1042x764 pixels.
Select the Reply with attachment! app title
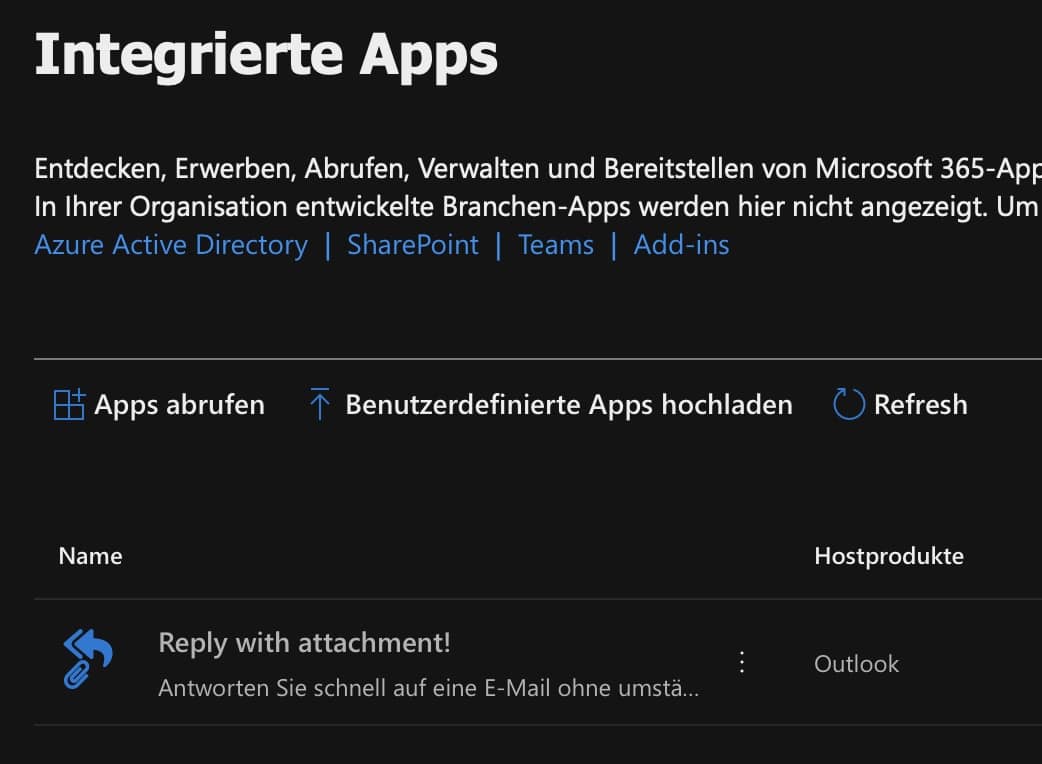tap(304, 643)
